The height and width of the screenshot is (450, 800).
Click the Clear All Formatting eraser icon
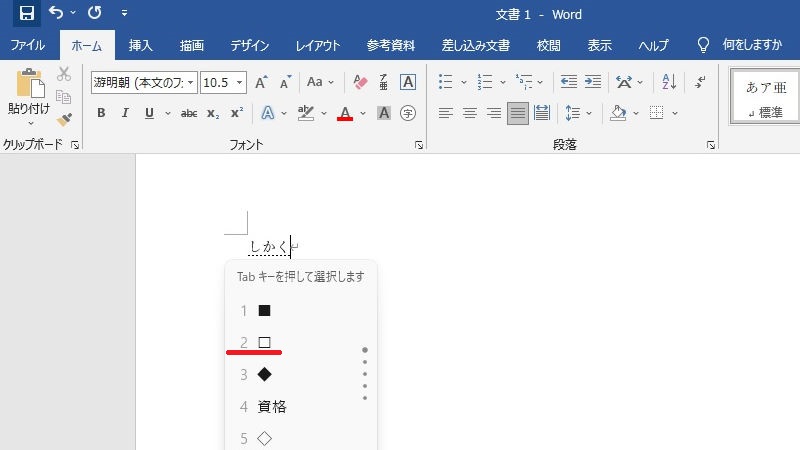[x=362, y=82]
